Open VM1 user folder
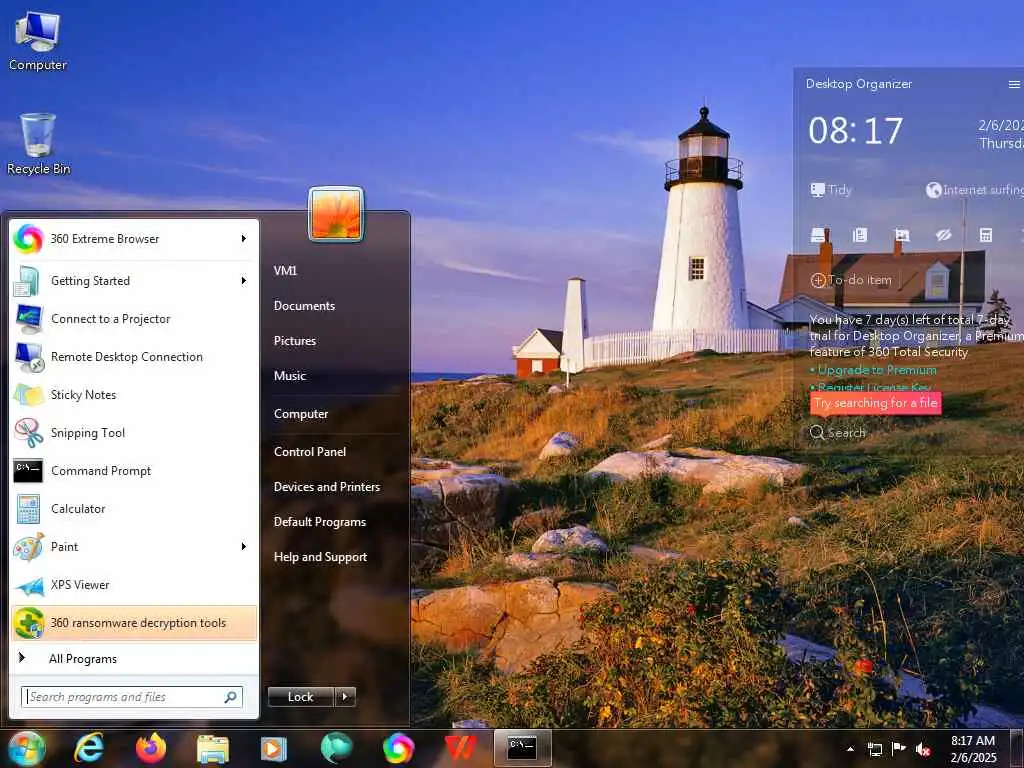This screenshot has width=1024, height=768. click(x=285, y=270)
